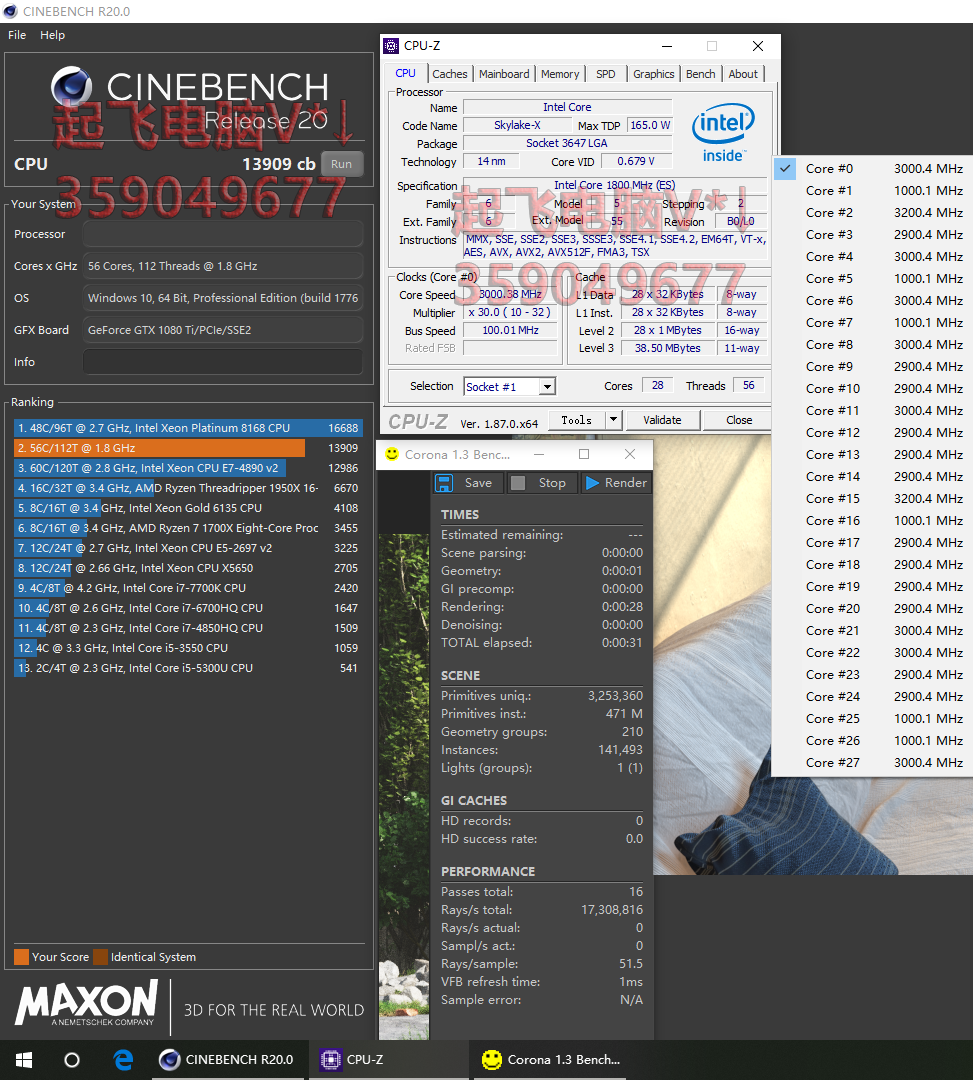973x1080 pixels.
Task: Switch to the Caches tab in CPU-Z
Action: pos(450,74)
